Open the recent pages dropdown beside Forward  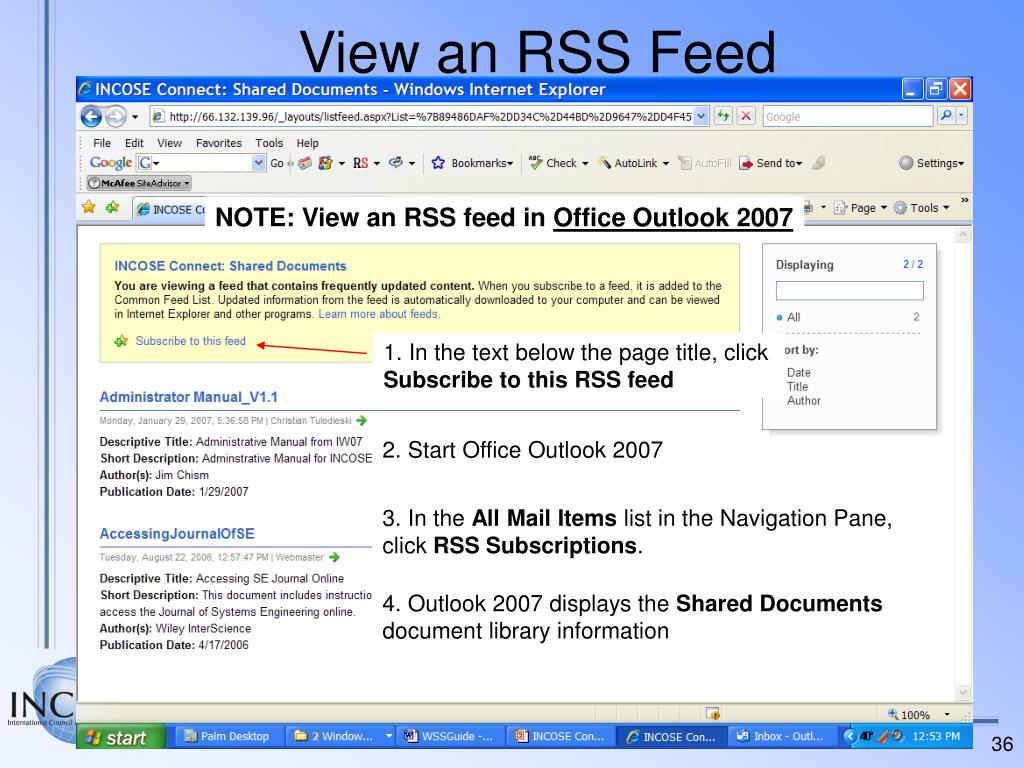(x=135, y=118)
